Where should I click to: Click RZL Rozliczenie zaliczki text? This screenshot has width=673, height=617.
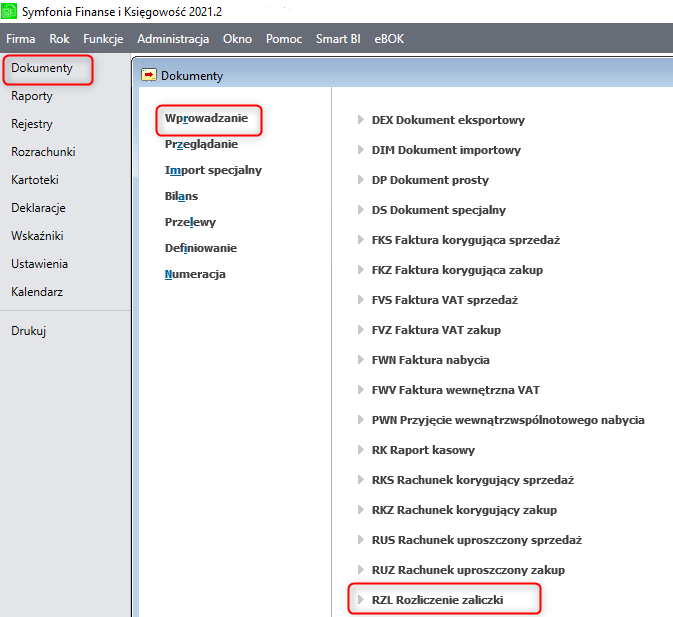tap(437, 600)
